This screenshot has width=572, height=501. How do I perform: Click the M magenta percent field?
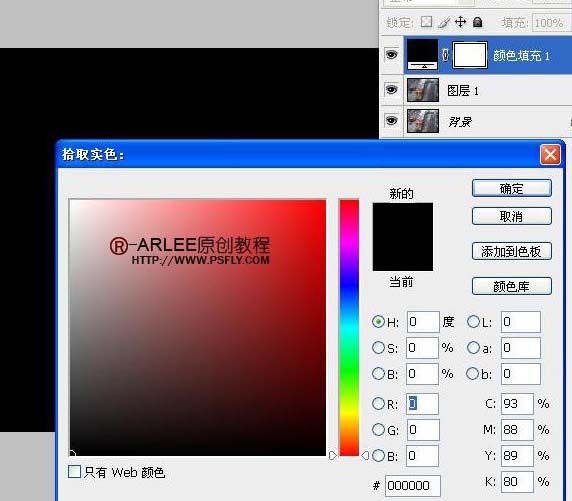(x=517, y=430)
